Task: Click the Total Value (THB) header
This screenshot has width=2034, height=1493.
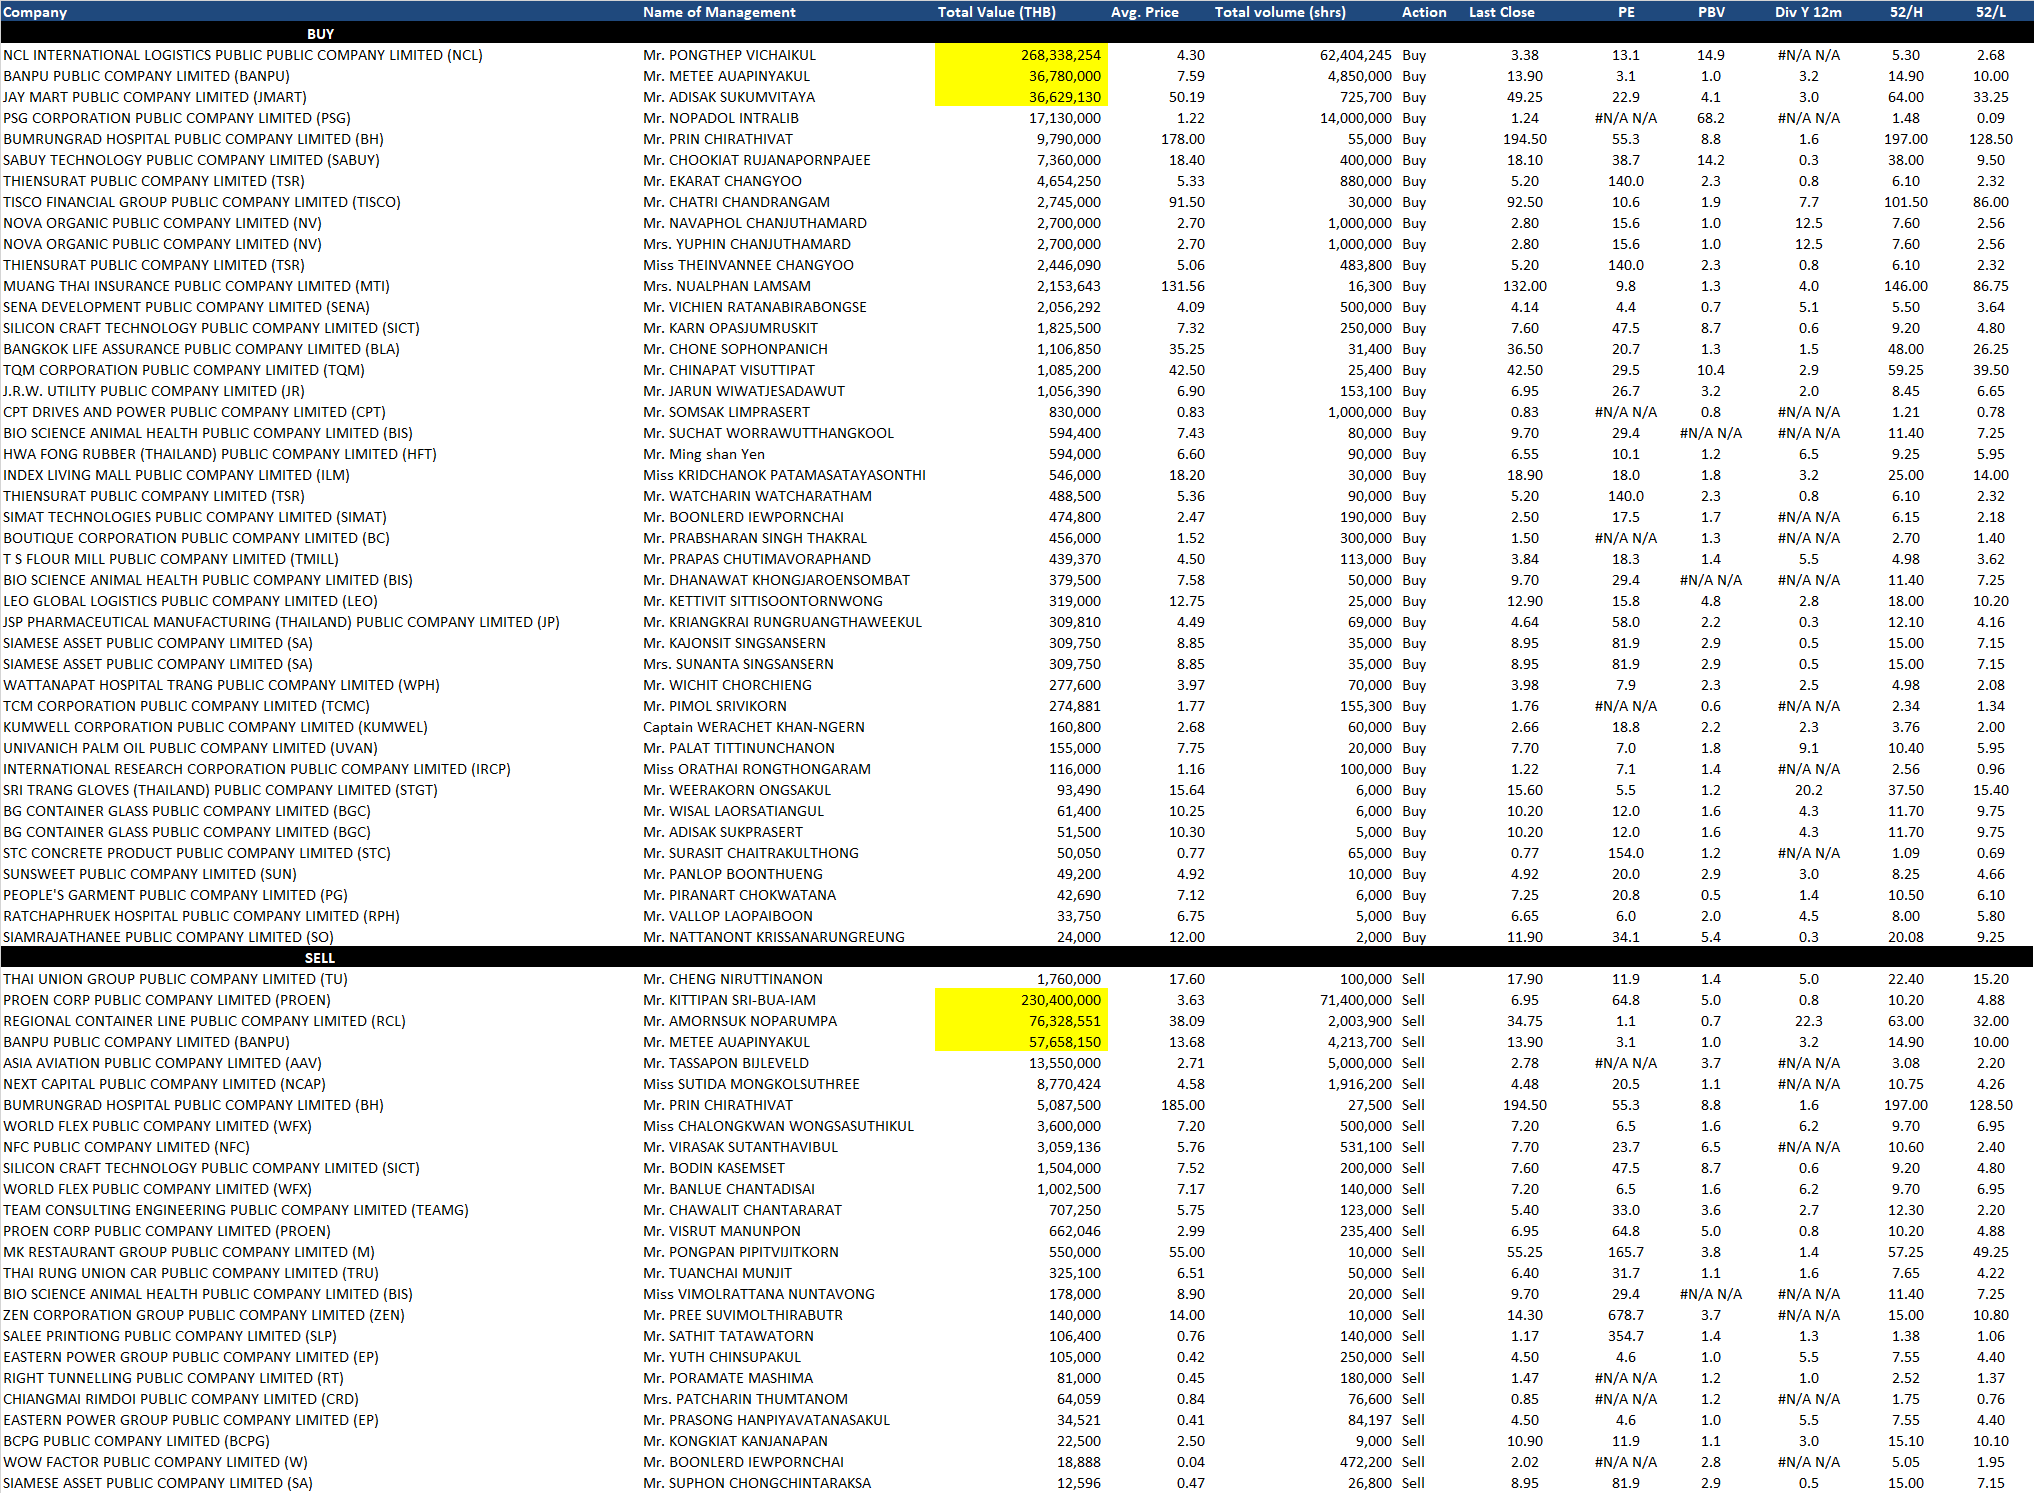Action: click(996, 12)
